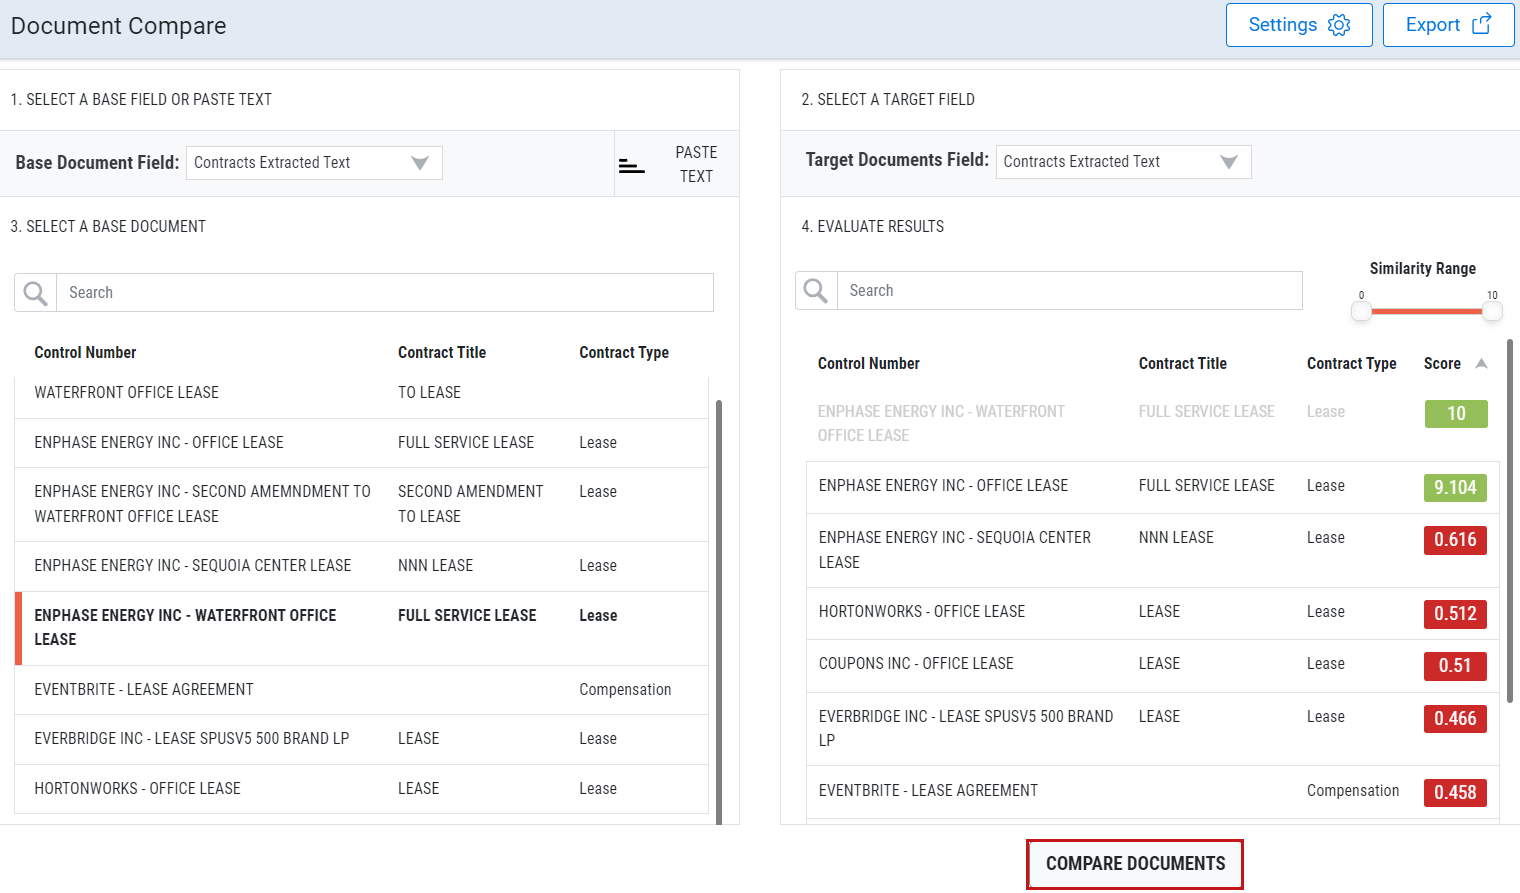The width and height of the screenshot is (1520, 893).
Task: Click the 0.458 score badge
Action: click(1455, 793)
